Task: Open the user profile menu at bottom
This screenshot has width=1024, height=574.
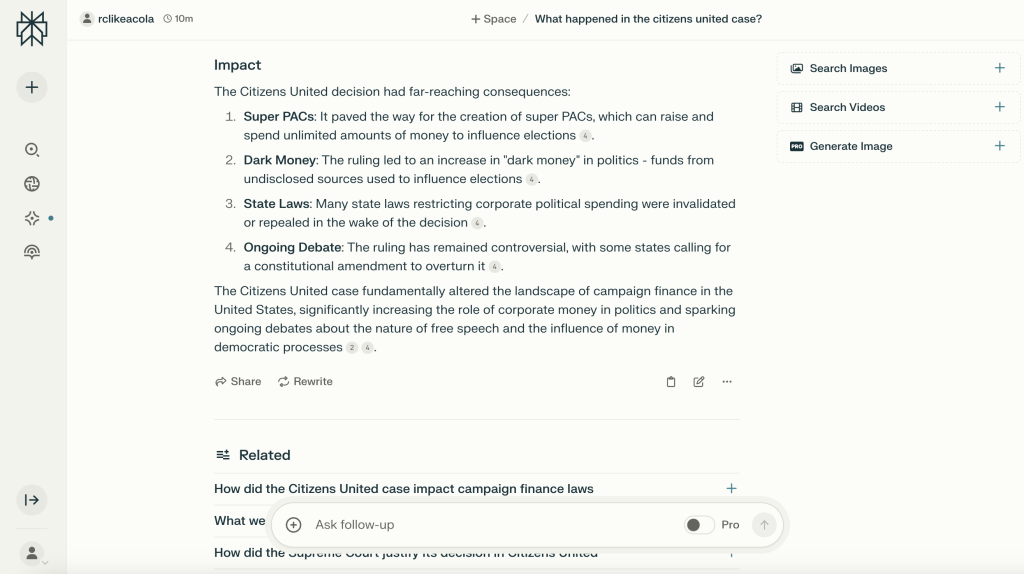Action: pyautogui.click(x=33, y=552)
